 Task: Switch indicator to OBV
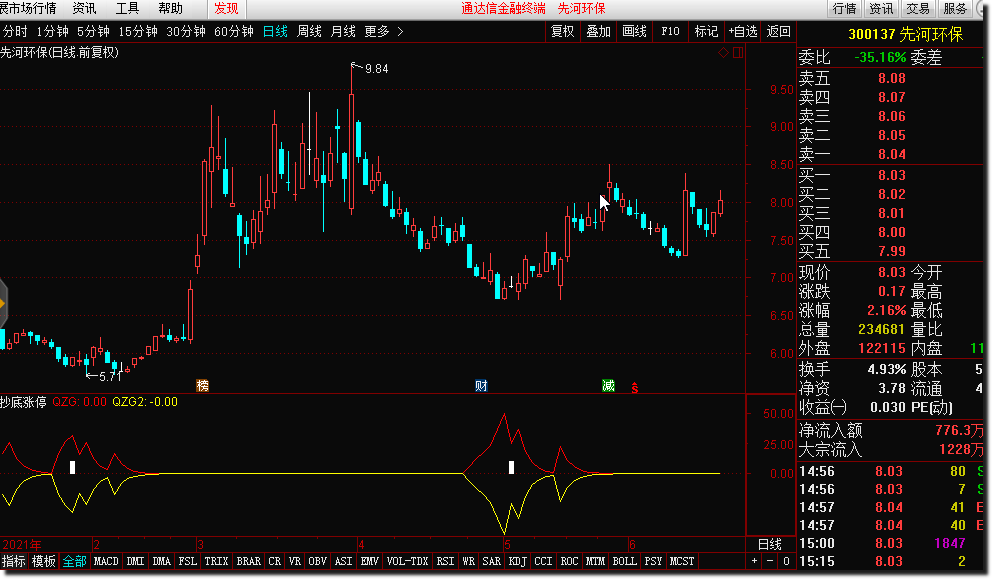click(317, 561)
